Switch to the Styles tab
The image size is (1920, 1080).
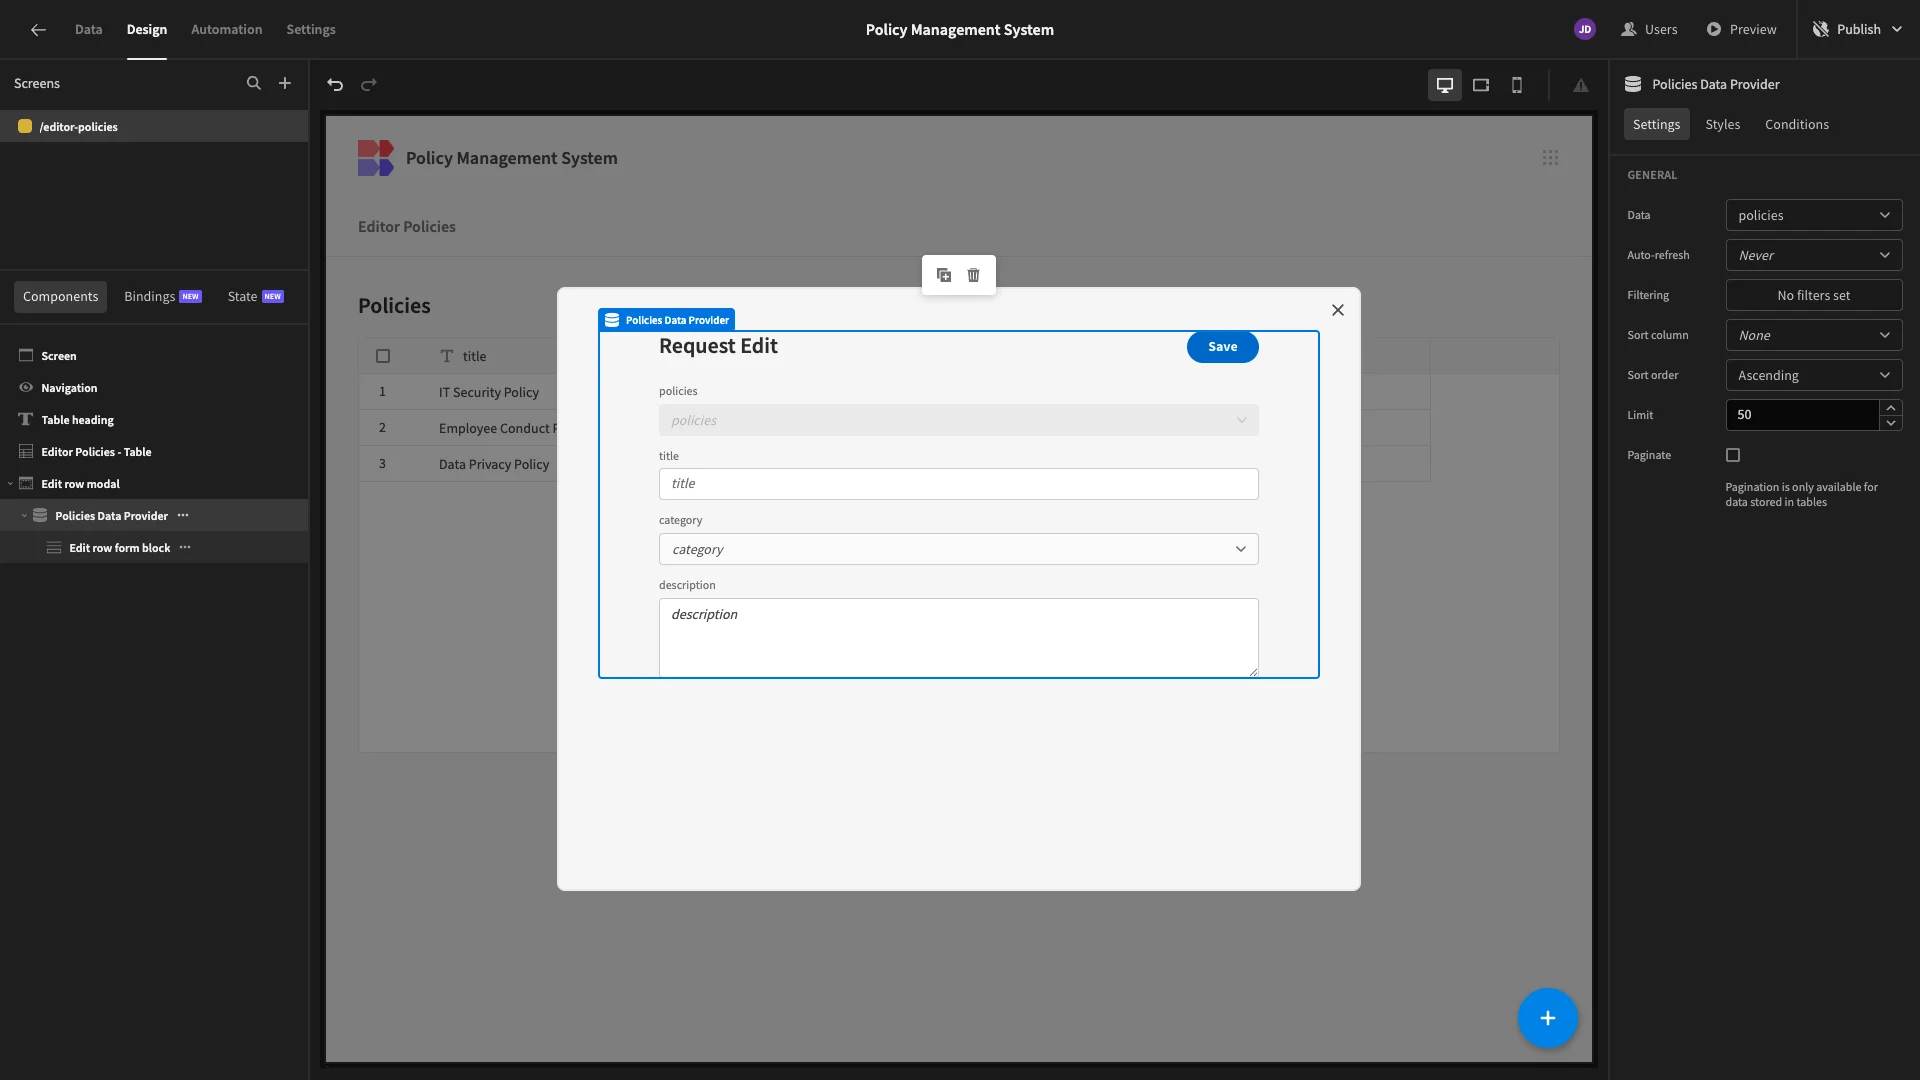coord(1722,124)
